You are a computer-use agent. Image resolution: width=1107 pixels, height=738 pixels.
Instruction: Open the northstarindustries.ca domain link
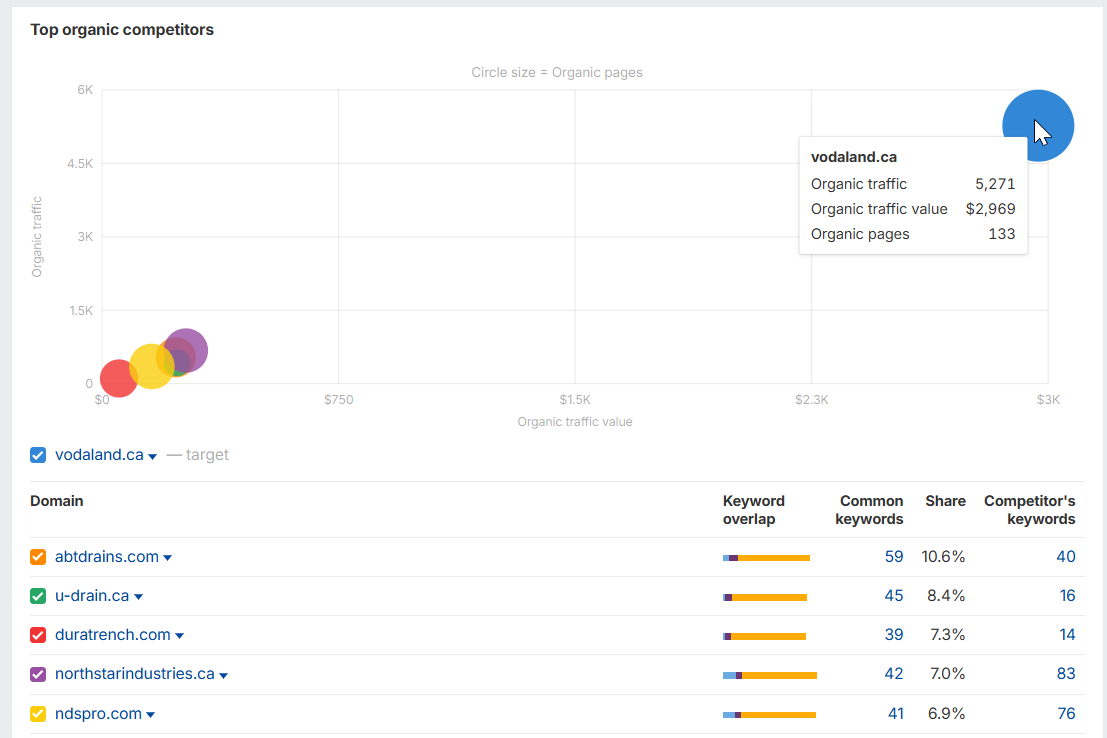(x=135, y=674)
